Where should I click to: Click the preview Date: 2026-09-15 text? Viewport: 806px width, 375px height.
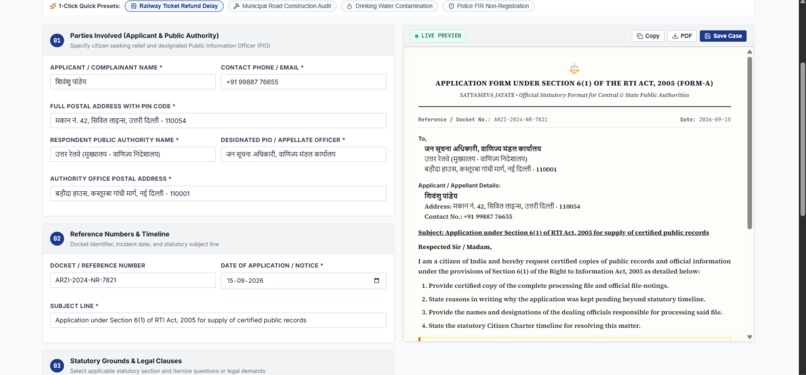(x=705, y=119)
